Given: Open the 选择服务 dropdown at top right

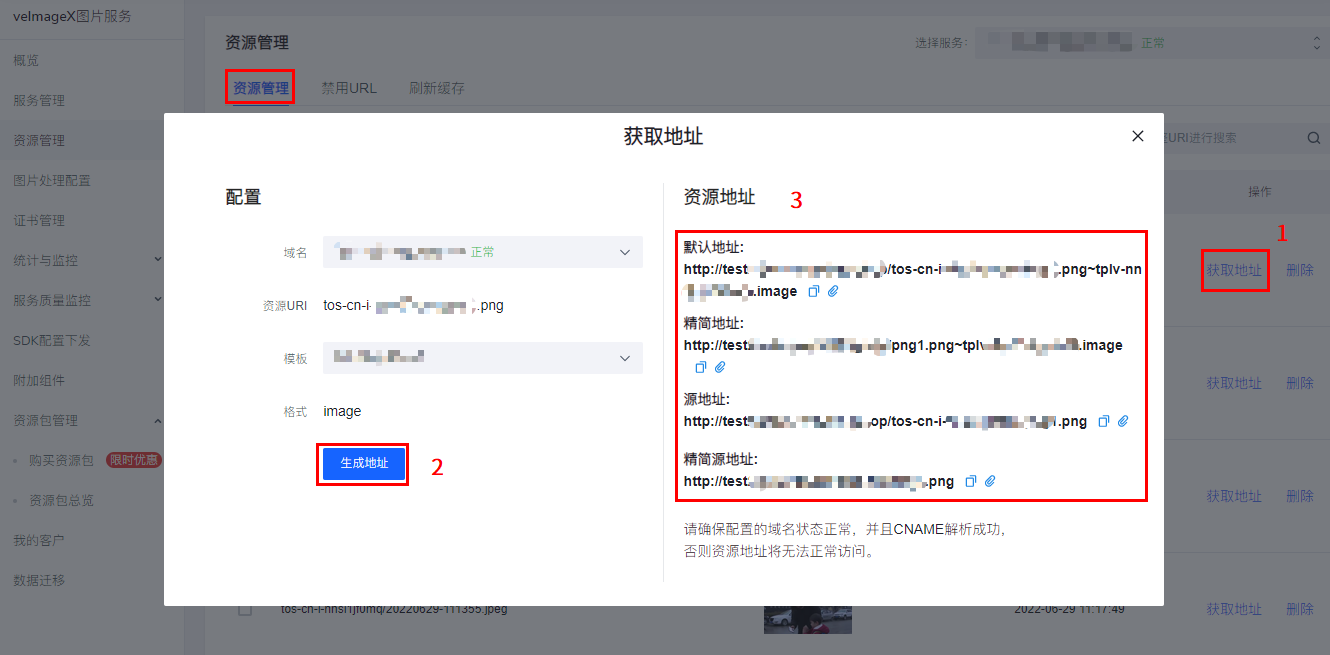Looking at the screenshot, I should 1150,43.
